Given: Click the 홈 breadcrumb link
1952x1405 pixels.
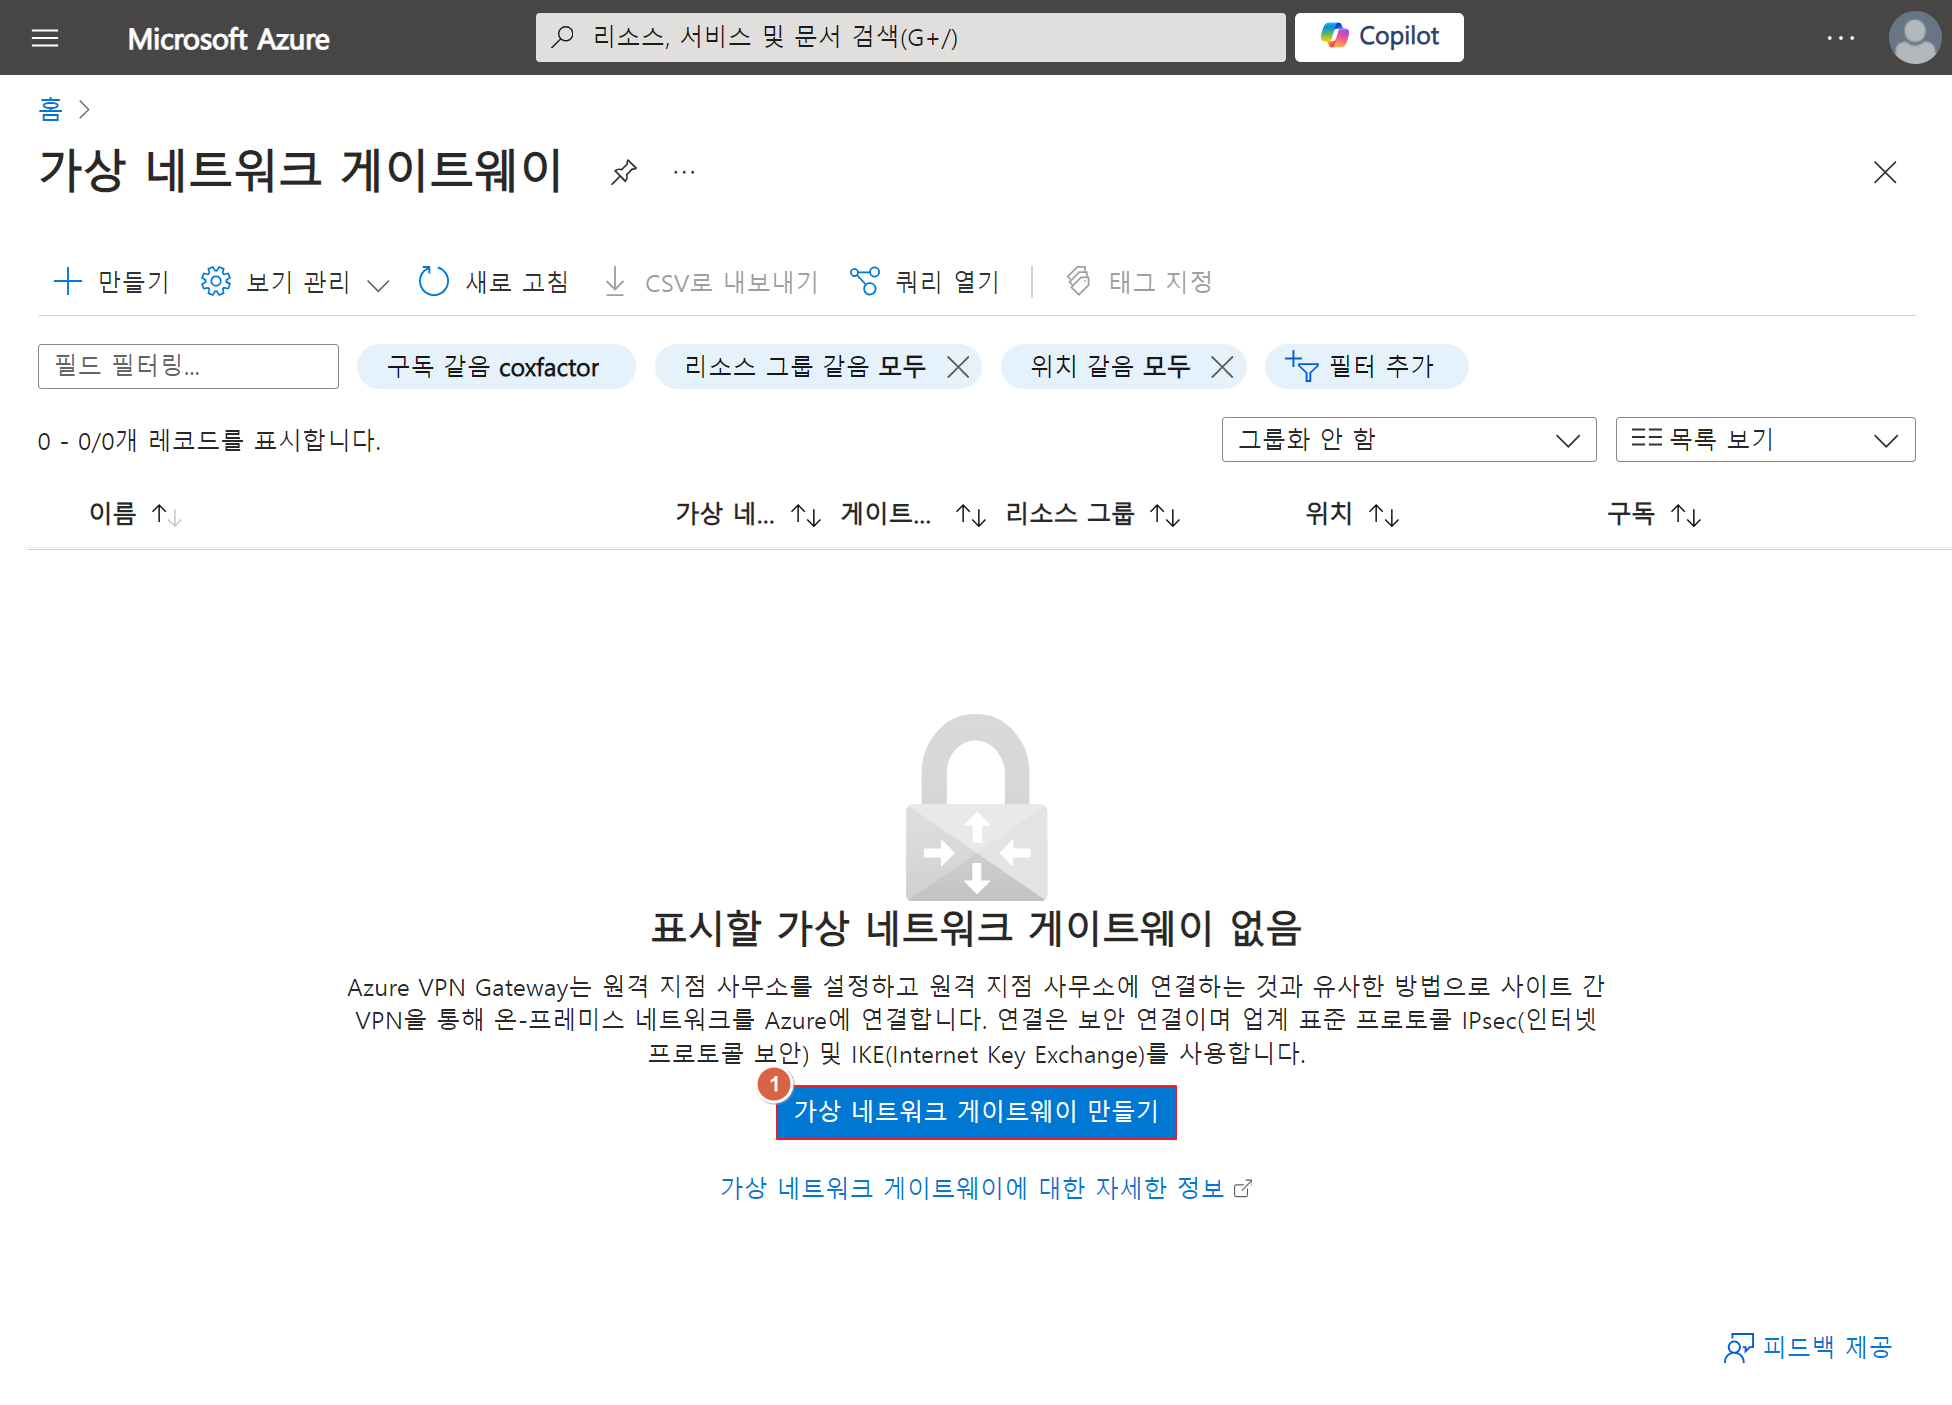Looking at the screenshot, I should point(50,108).
